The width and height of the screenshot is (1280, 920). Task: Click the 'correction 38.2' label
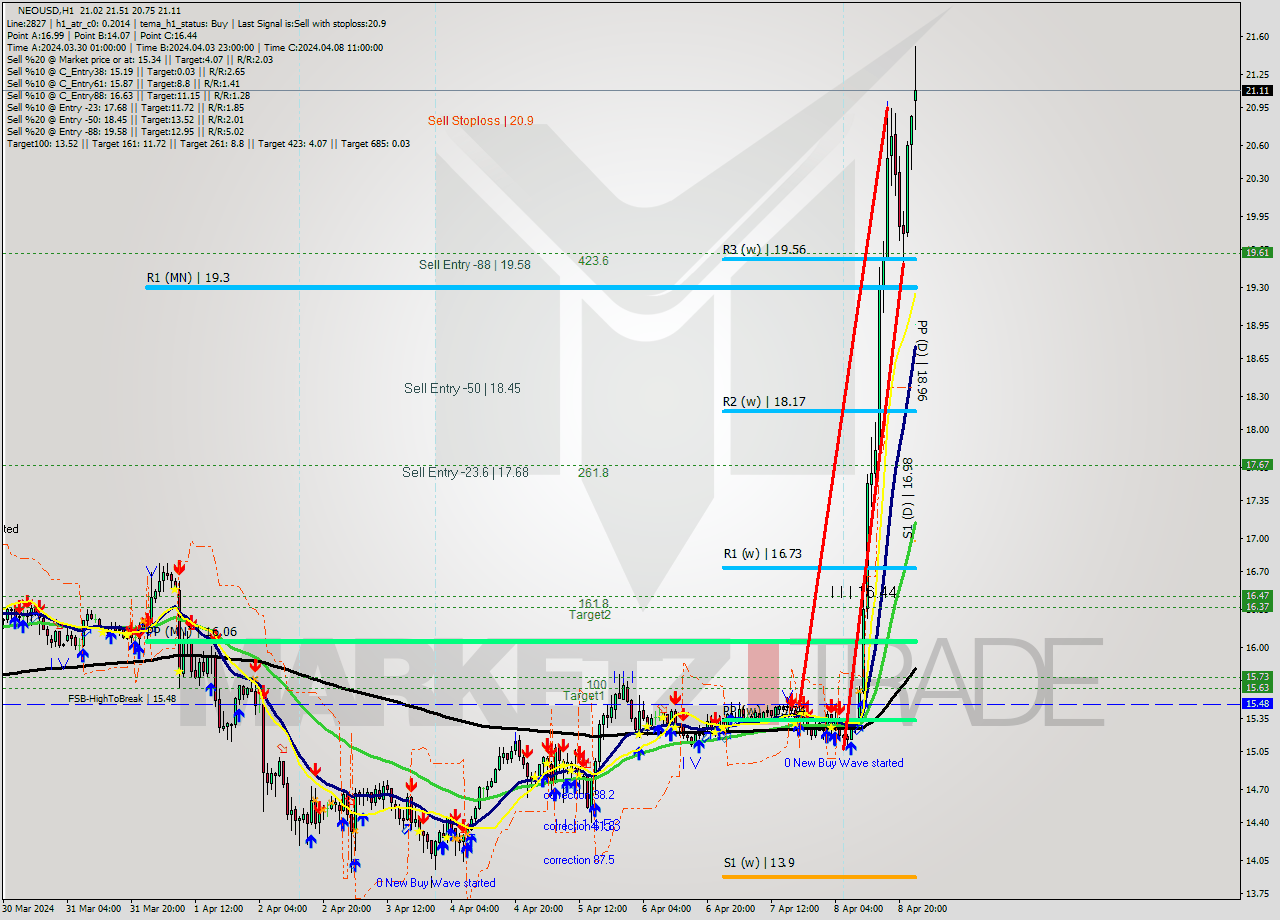pyautogui.click(x=579, y=795)
